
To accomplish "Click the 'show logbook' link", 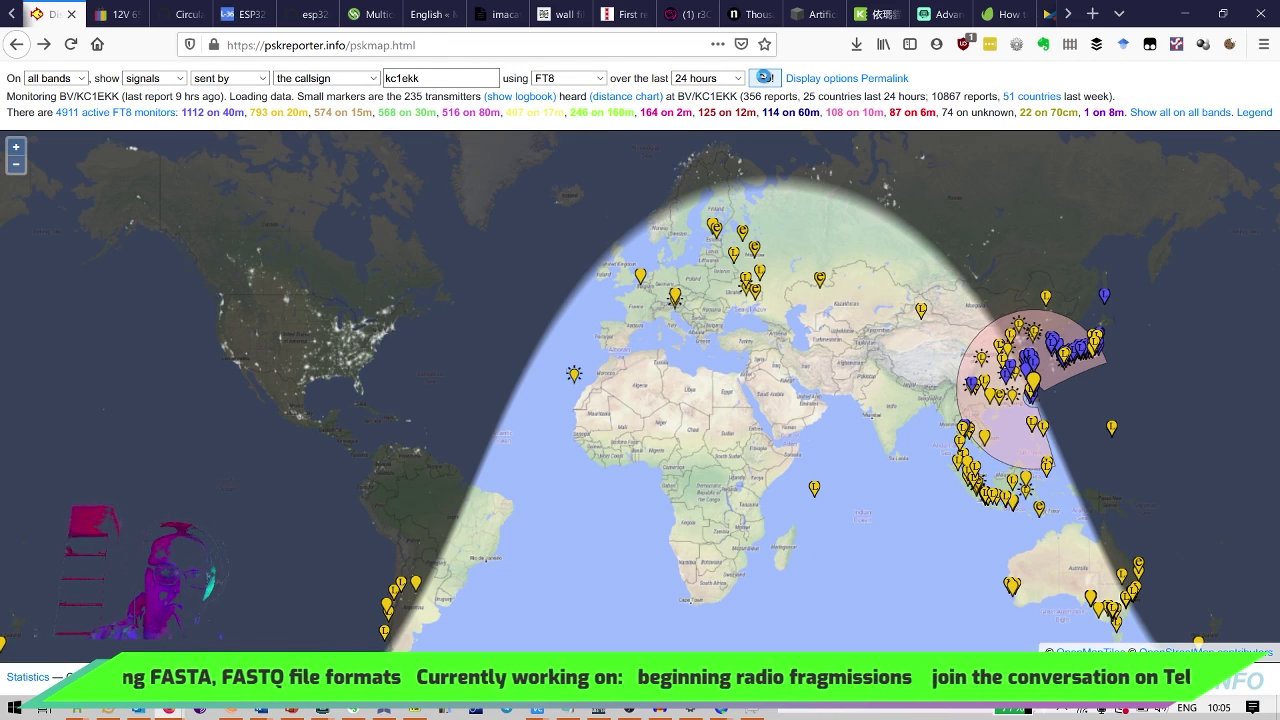I will point(520,96).
